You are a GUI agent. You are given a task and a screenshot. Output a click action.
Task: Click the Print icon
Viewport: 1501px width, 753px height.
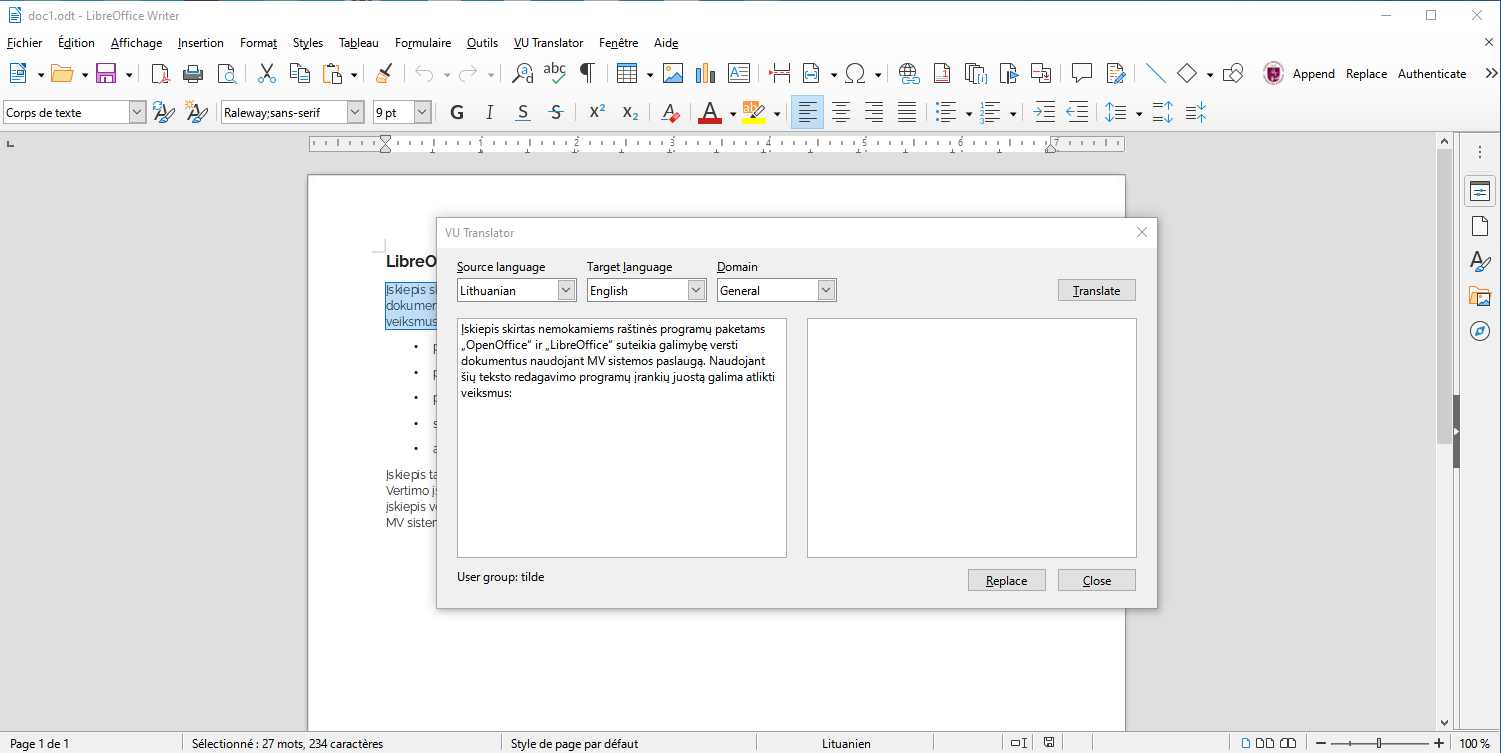coord(193,73)
